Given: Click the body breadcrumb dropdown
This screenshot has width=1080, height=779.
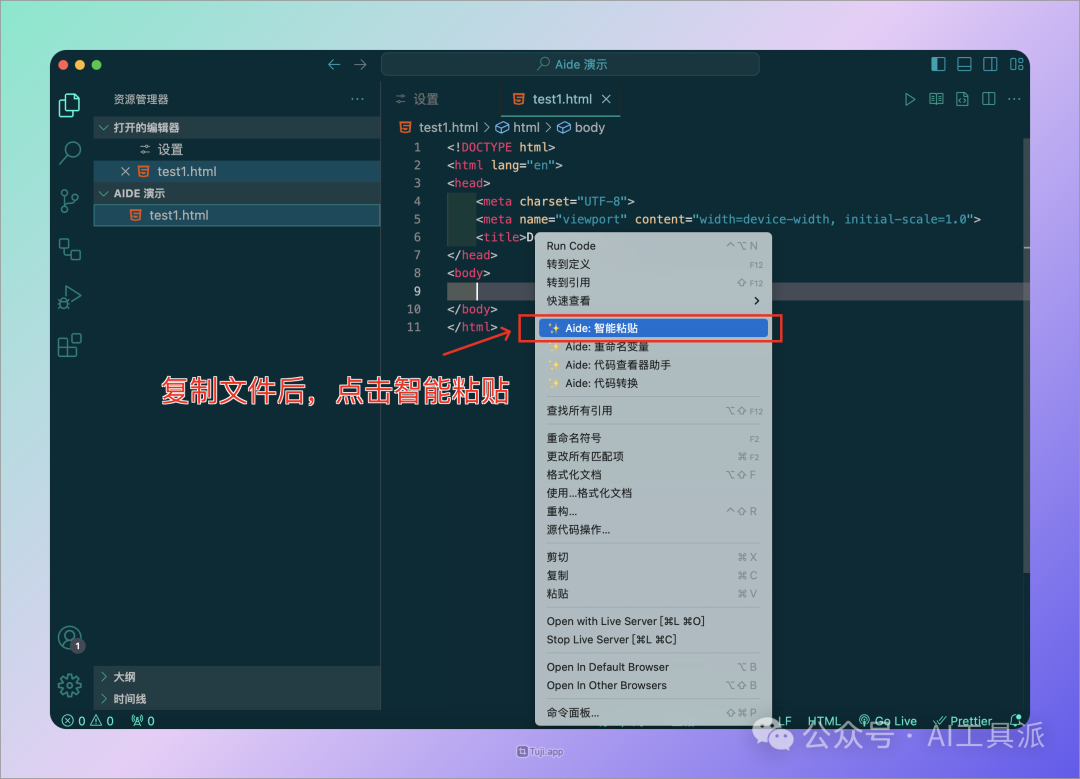Looking at the screenshot, I should (x=581, y=127).
